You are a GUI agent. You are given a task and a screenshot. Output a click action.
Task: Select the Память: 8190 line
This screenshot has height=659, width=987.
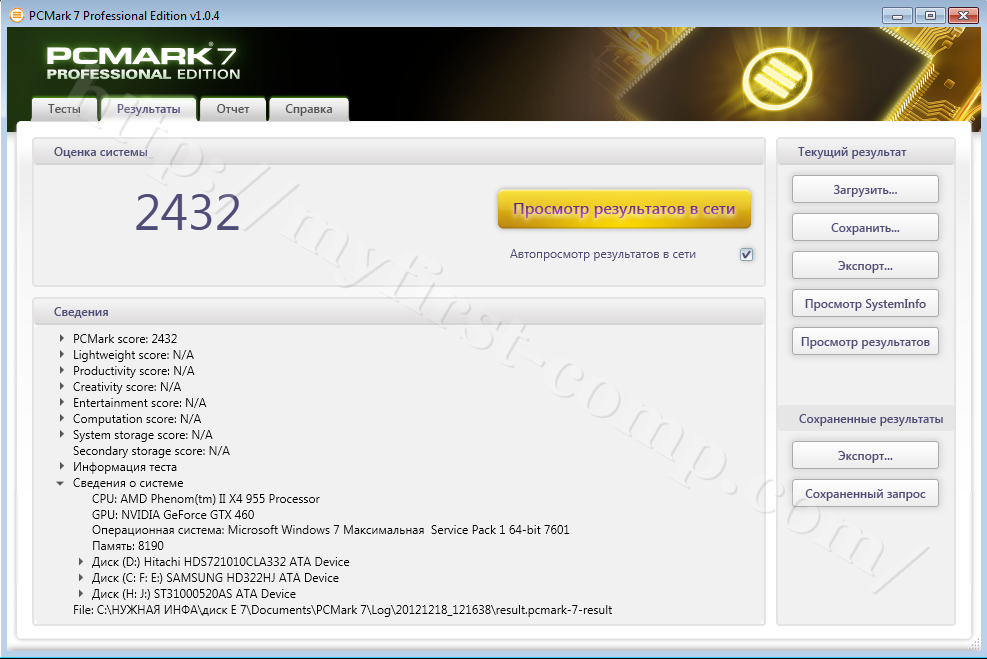point(128,546)
